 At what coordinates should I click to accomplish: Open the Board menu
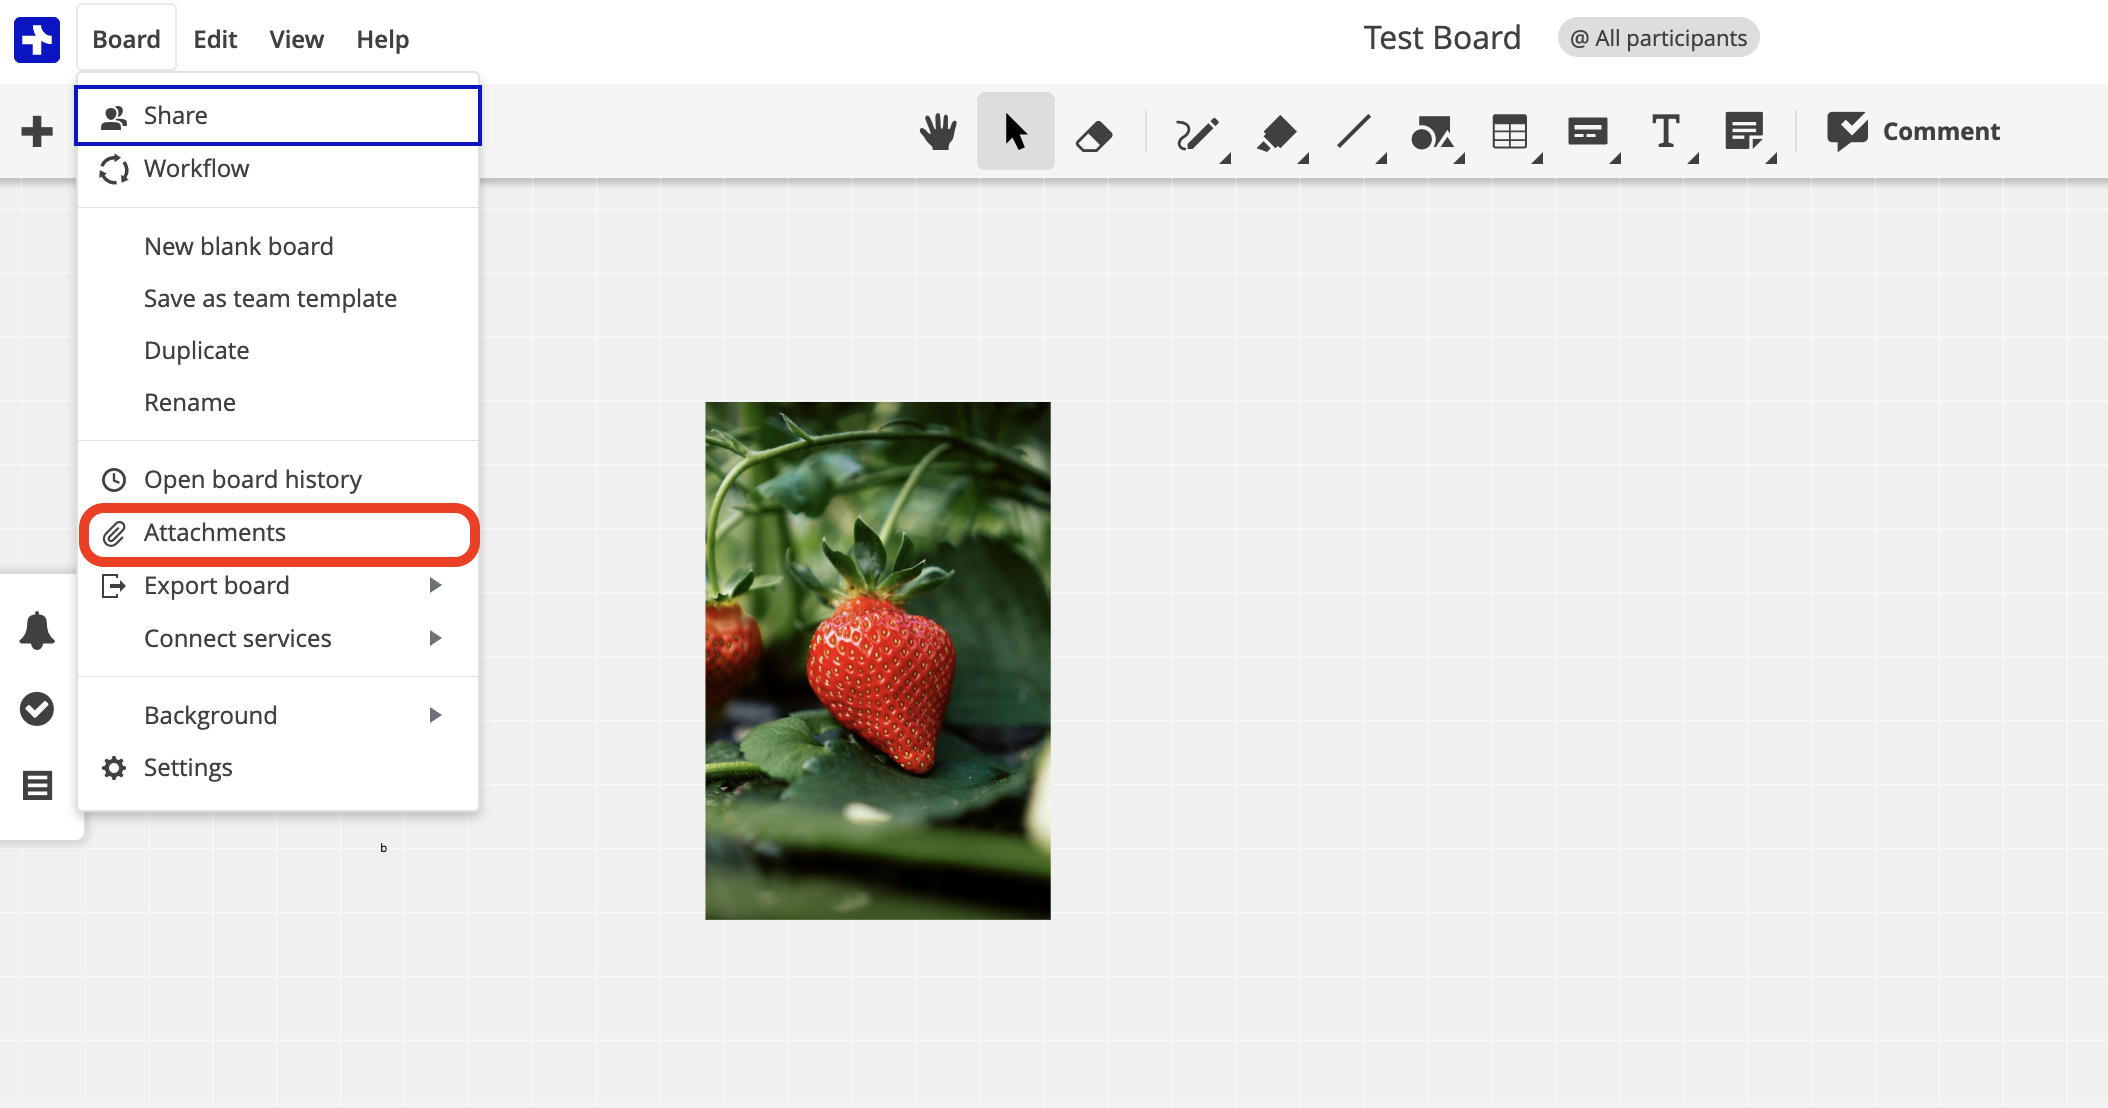[x=126, y=39]
